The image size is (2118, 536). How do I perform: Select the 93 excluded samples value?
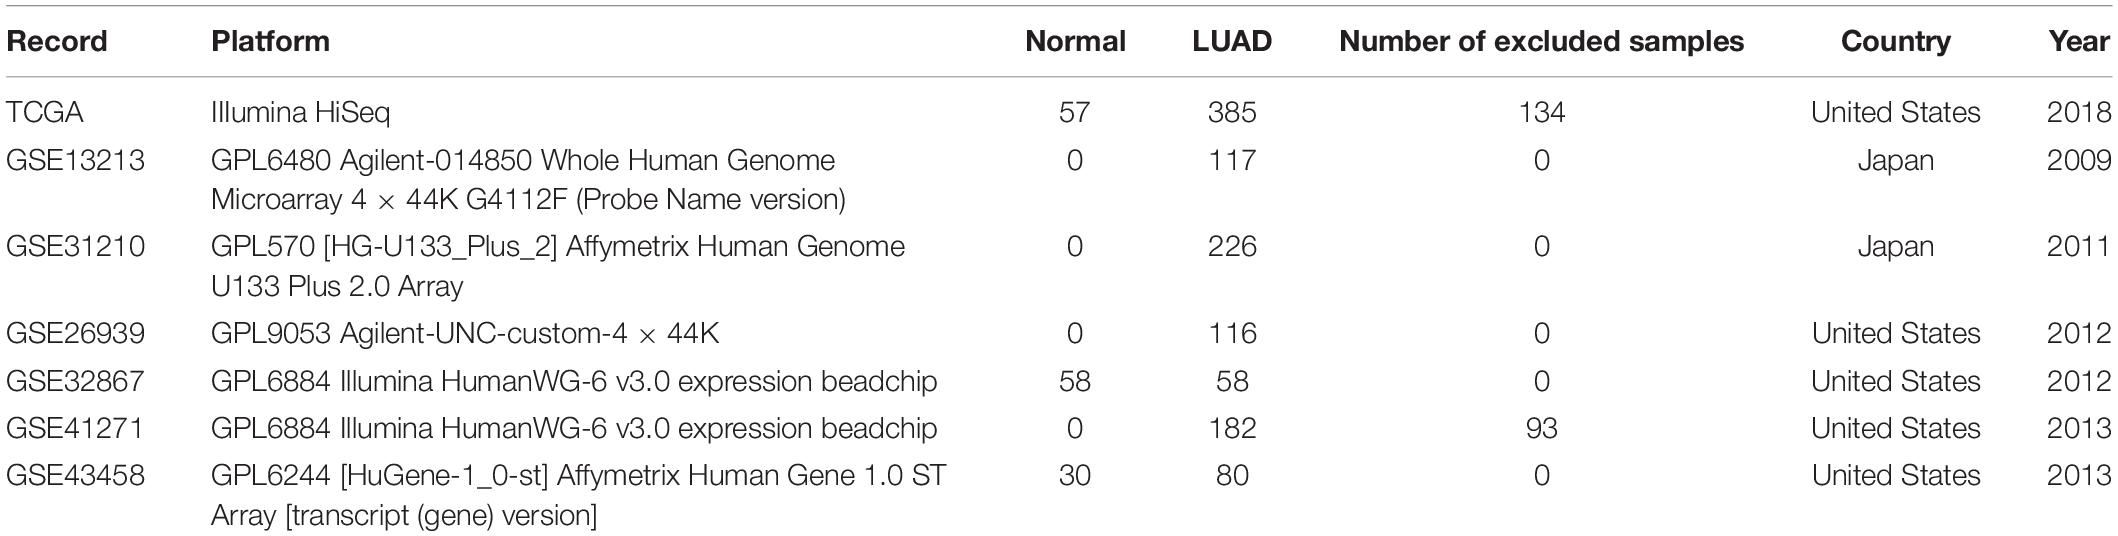[x=1541, y=428]
